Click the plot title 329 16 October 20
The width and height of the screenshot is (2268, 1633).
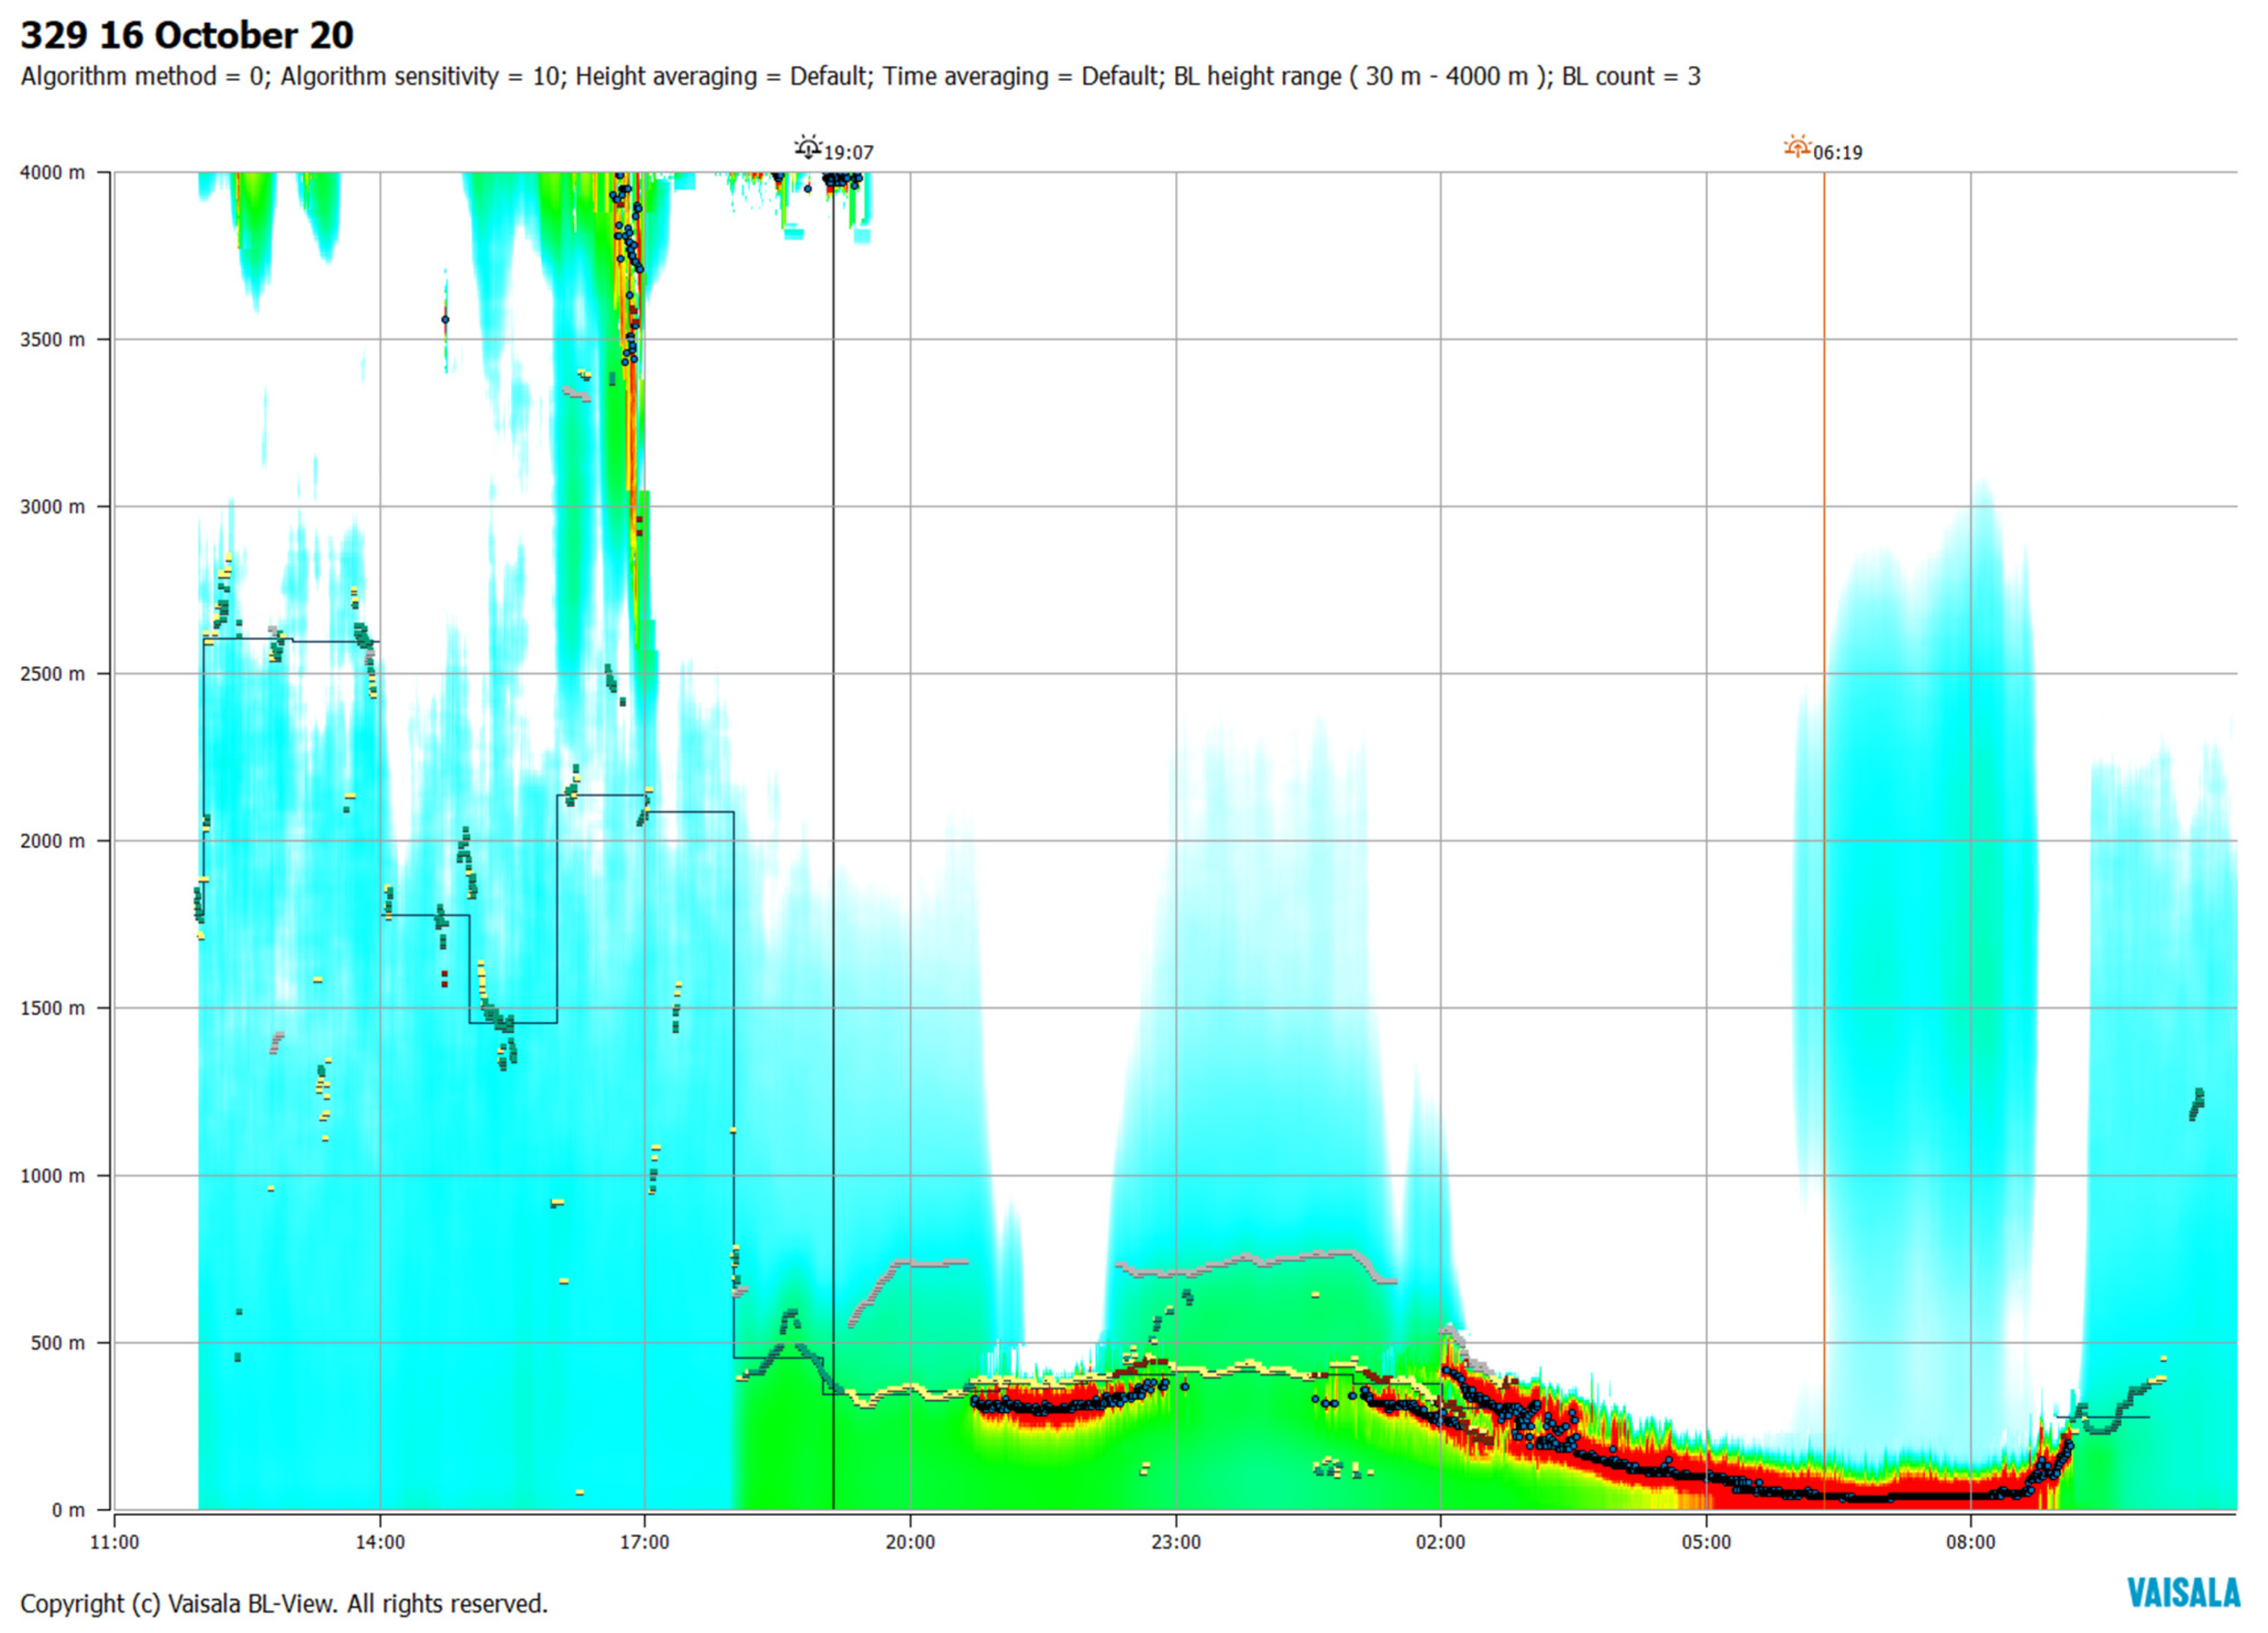pos(187,36)
